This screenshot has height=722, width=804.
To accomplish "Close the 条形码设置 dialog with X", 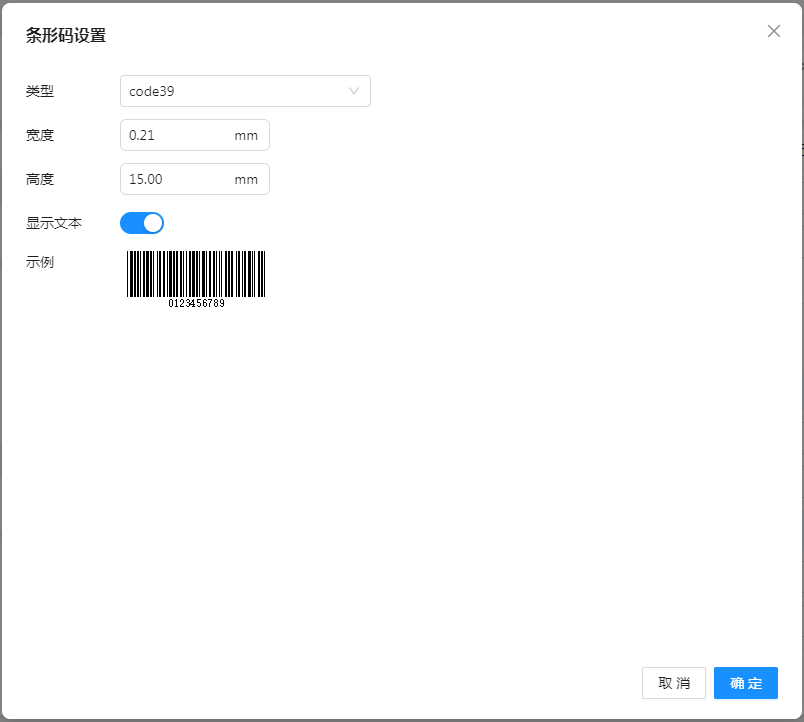I will [x=773, y=31].
